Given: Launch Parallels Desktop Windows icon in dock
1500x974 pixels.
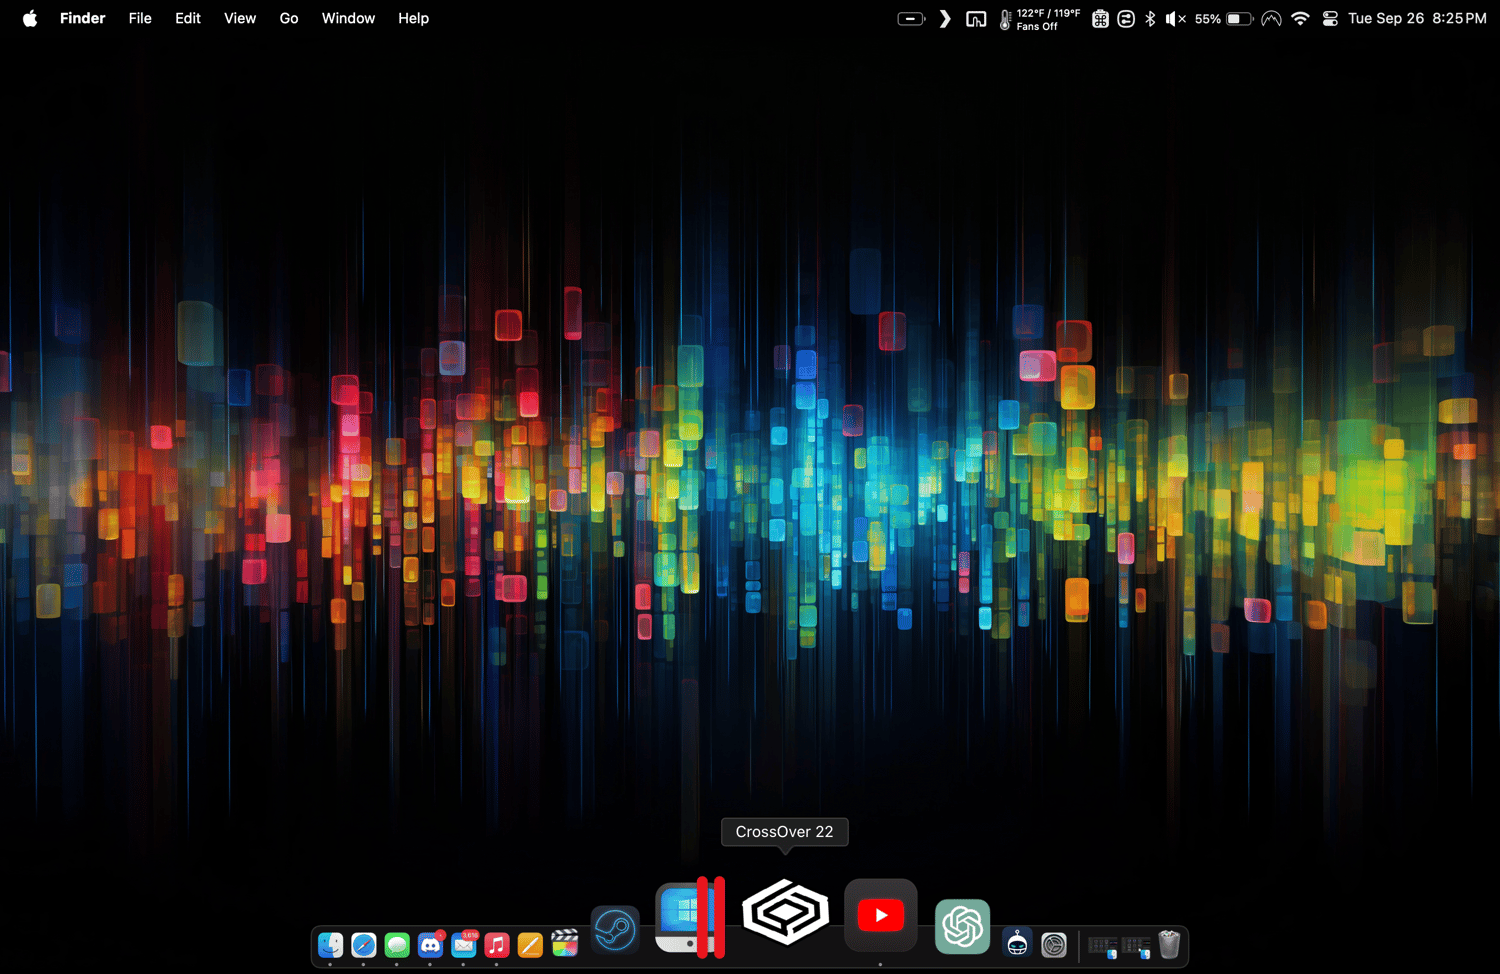Looking at the screenshot, I should (x=689, y=917).
